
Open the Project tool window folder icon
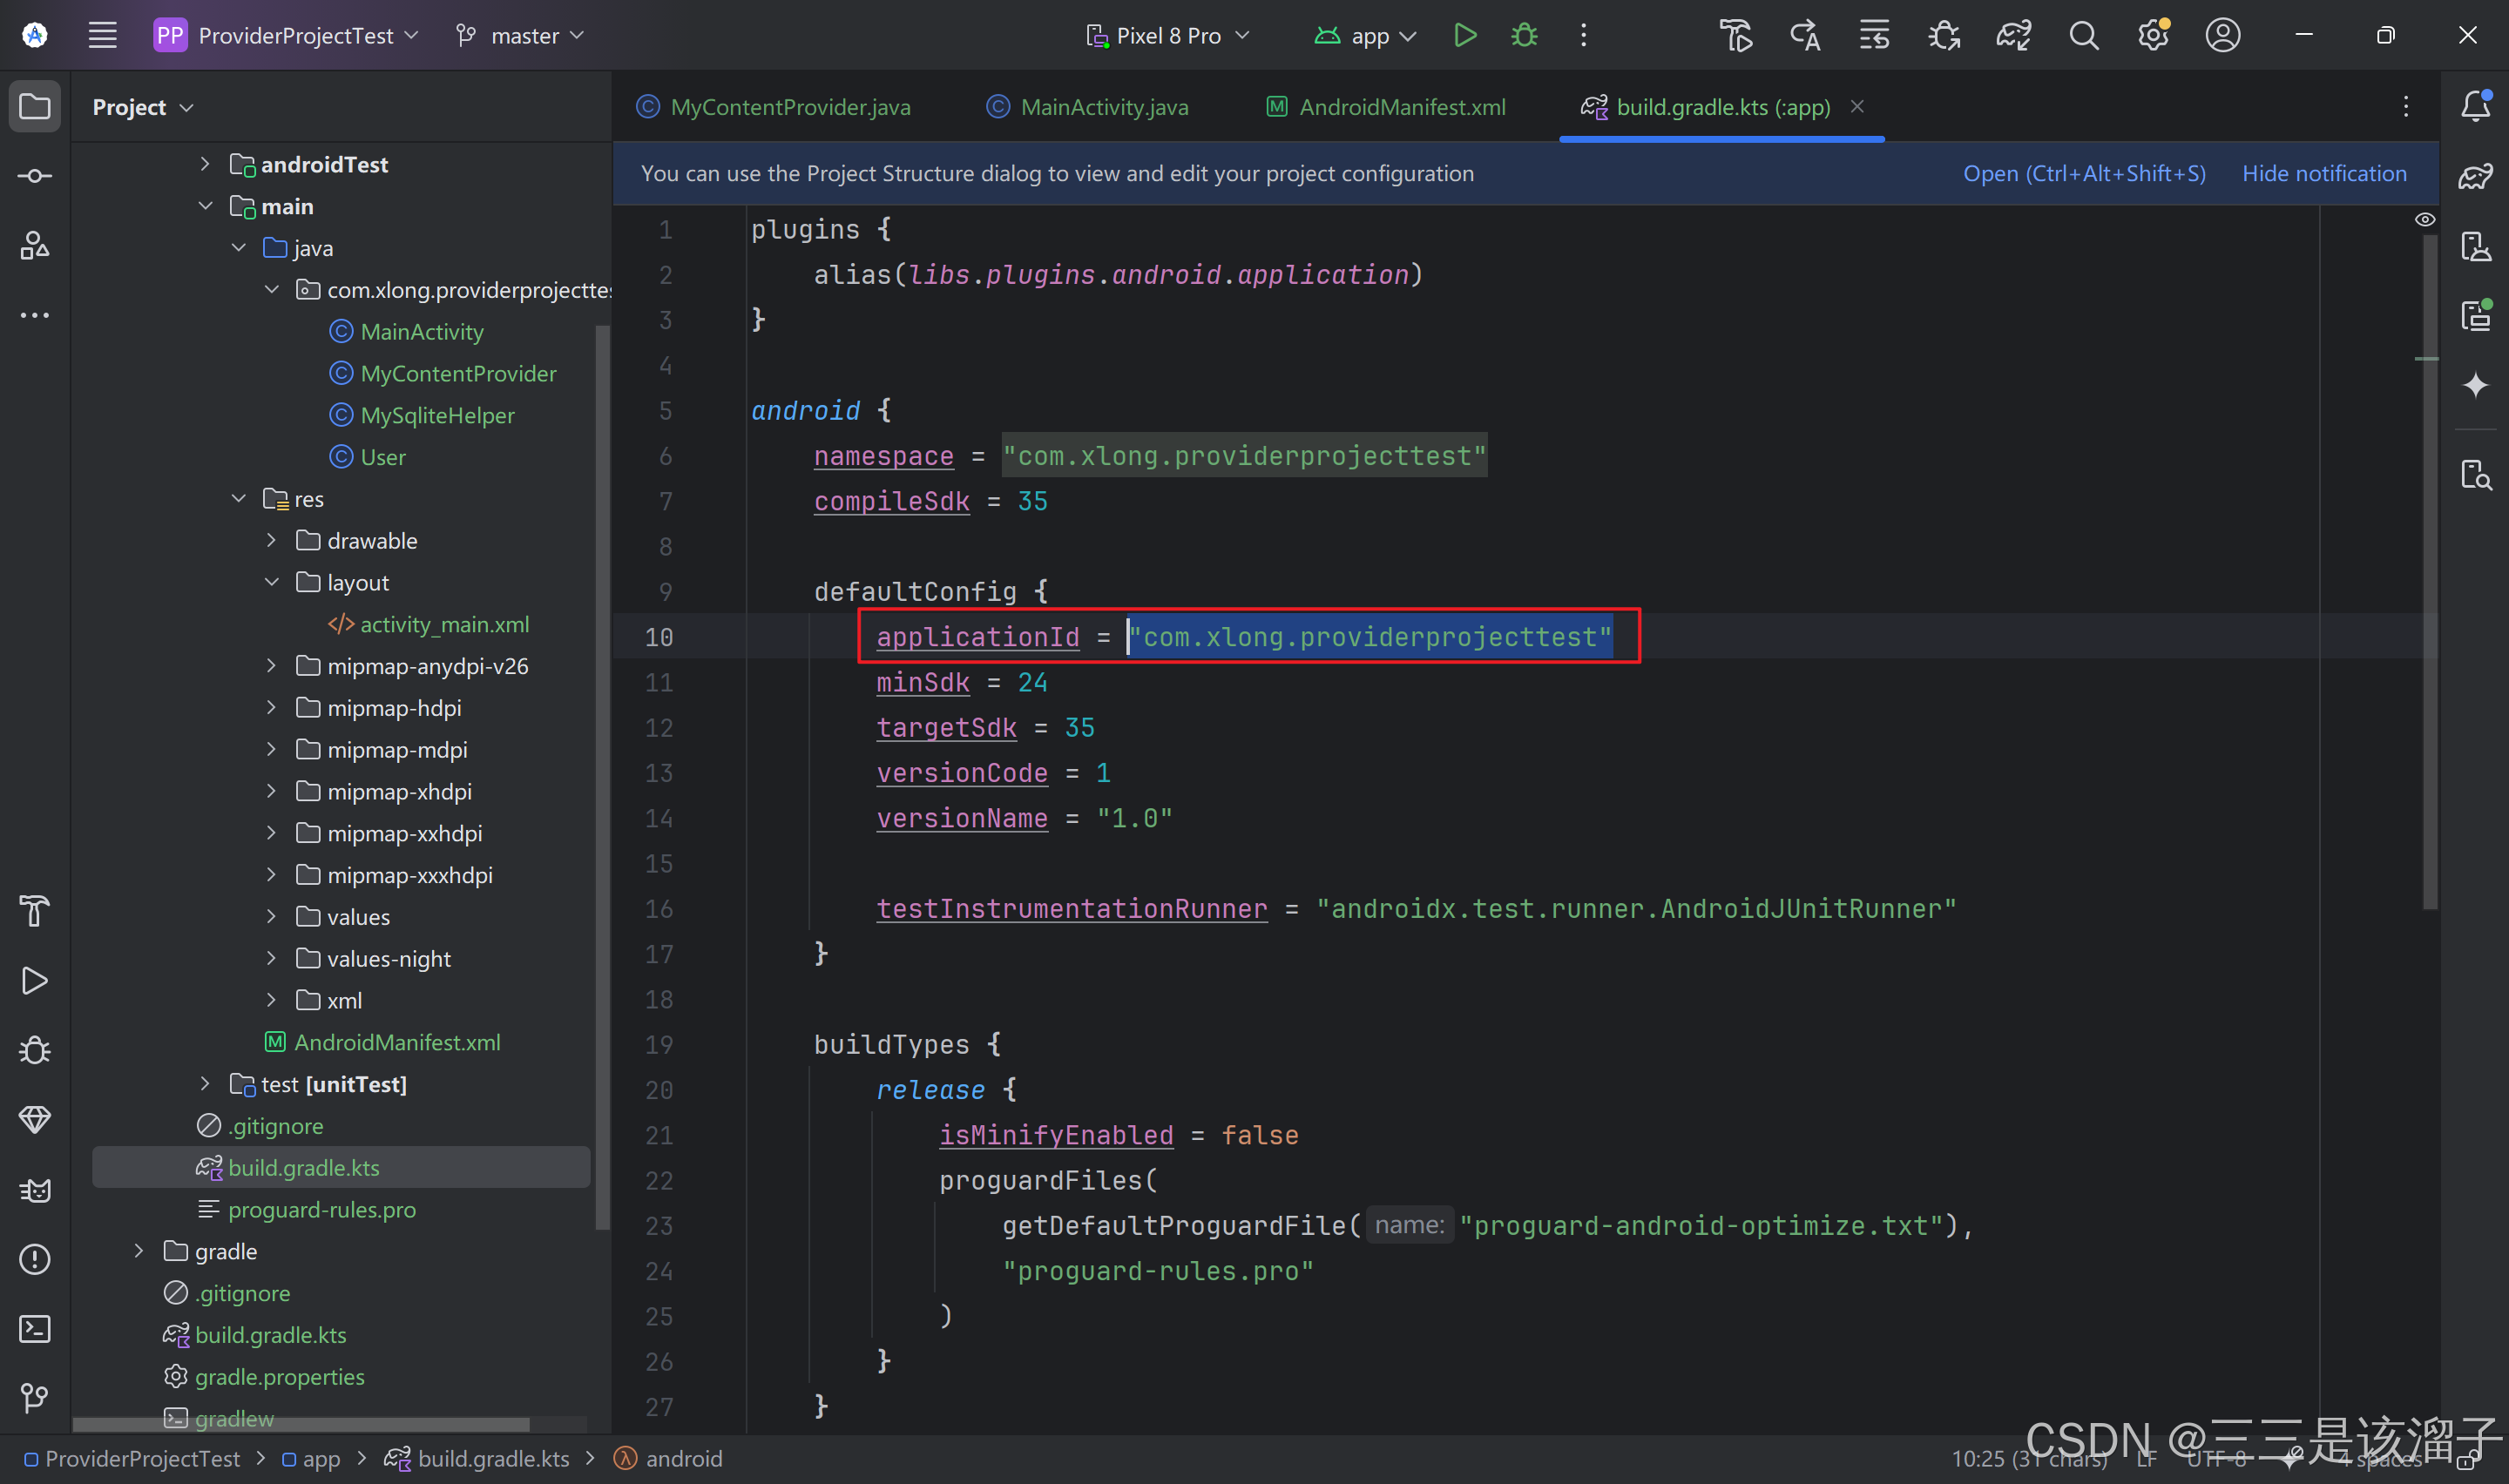tap(35, 106)
